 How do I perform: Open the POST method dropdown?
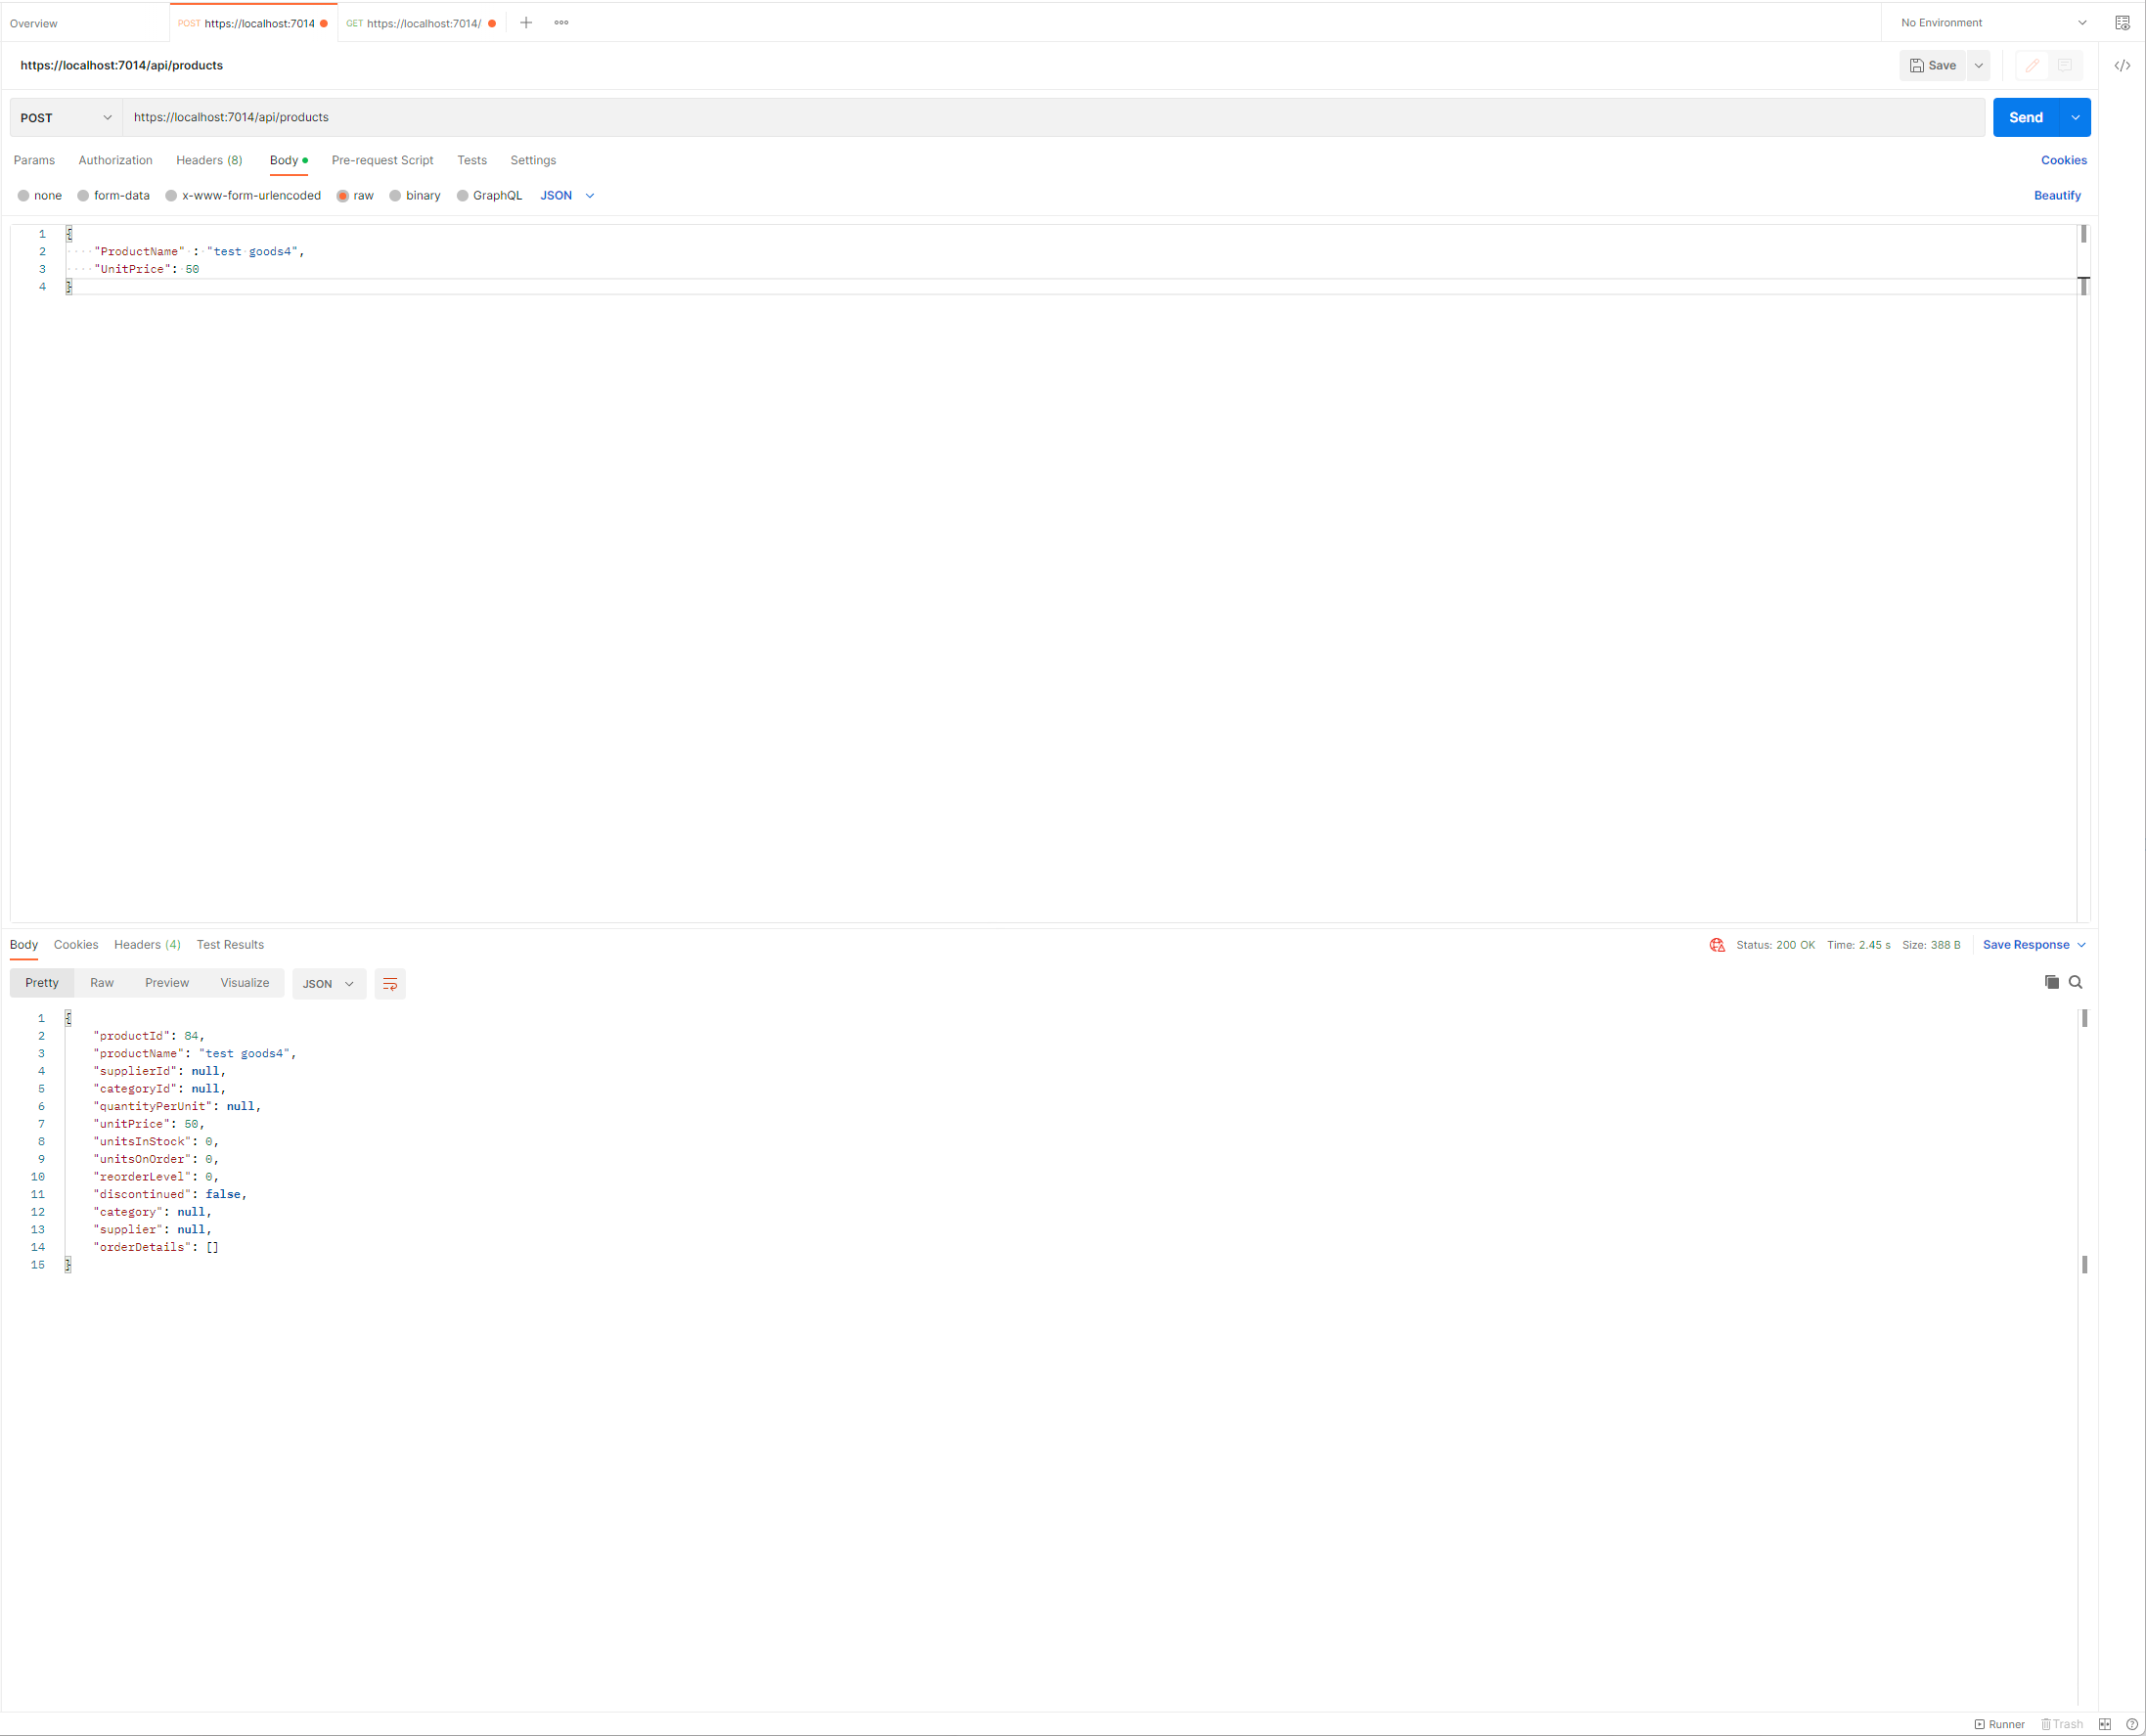[x=66, y=118]
